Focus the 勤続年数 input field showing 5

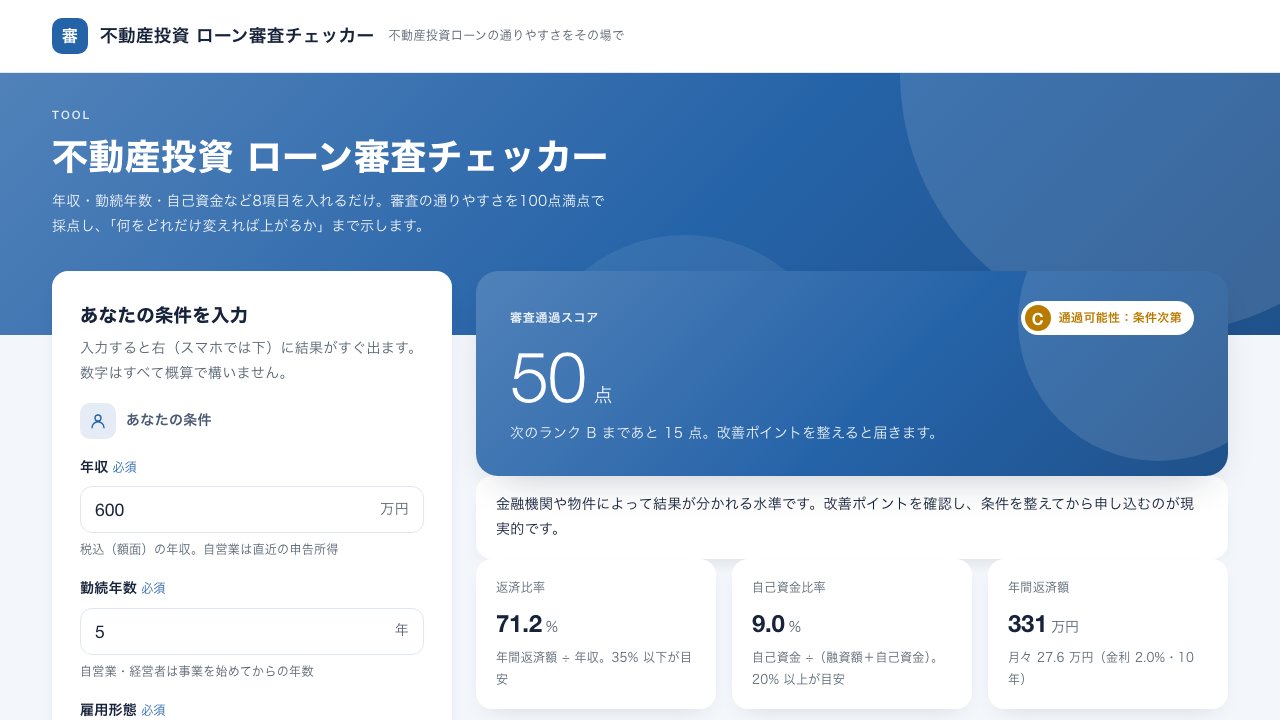tap(252, 632)
